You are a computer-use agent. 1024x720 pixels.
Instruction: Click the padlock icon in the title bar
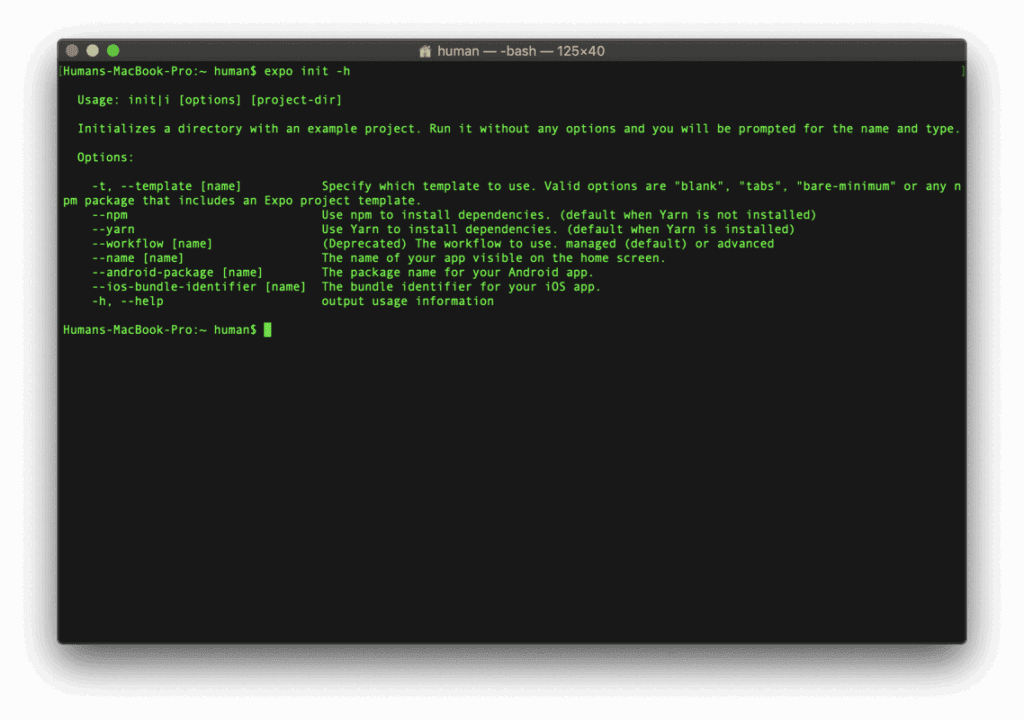[424, 50]
